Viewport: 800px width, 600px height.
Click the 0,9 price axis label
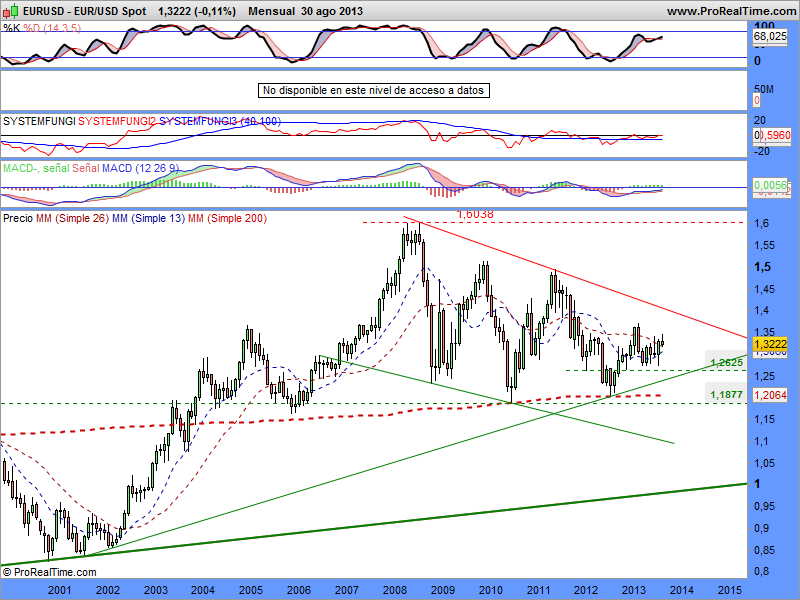point(762,528)
